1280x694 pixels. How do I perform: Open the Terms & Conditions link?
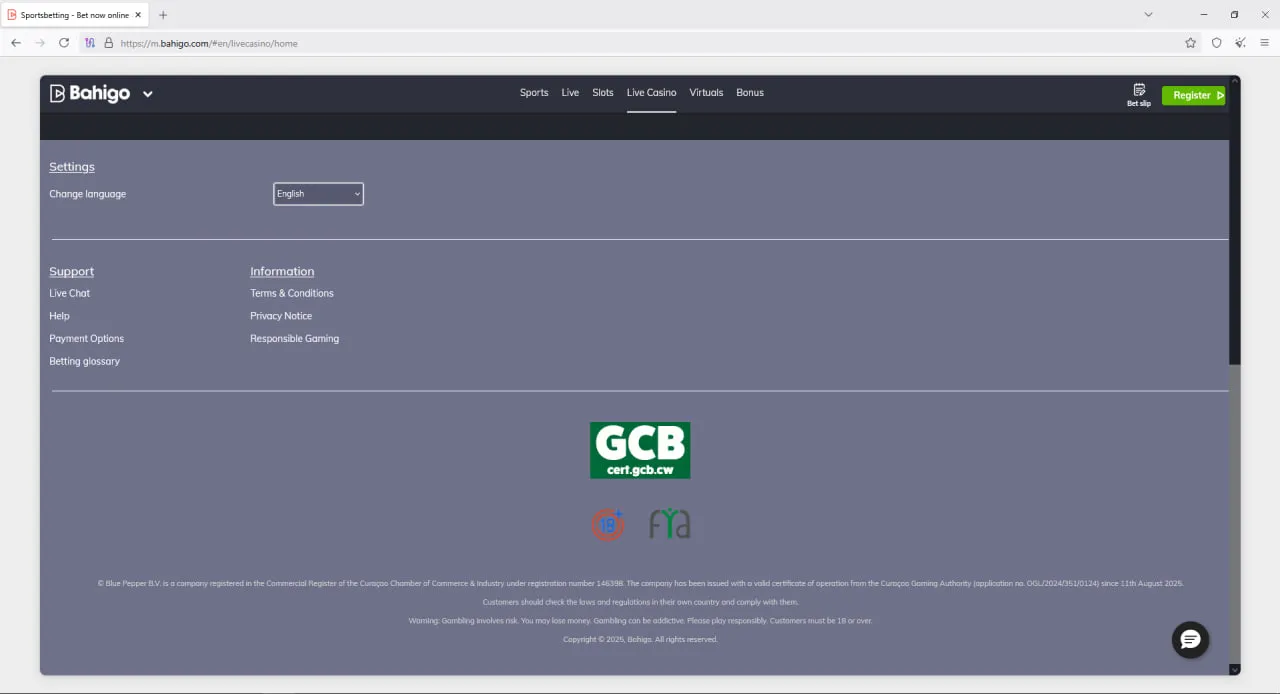292,293
